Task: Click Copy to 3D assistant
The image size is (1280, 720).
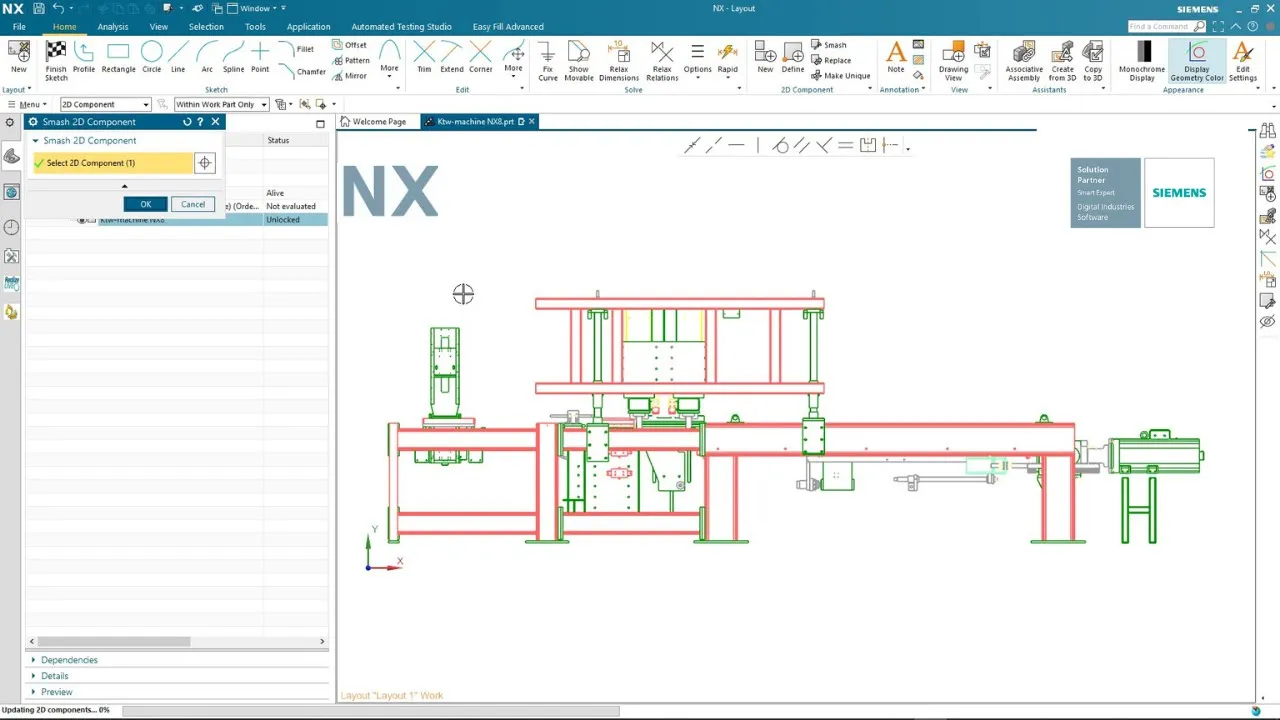Action: (1093, 61)
